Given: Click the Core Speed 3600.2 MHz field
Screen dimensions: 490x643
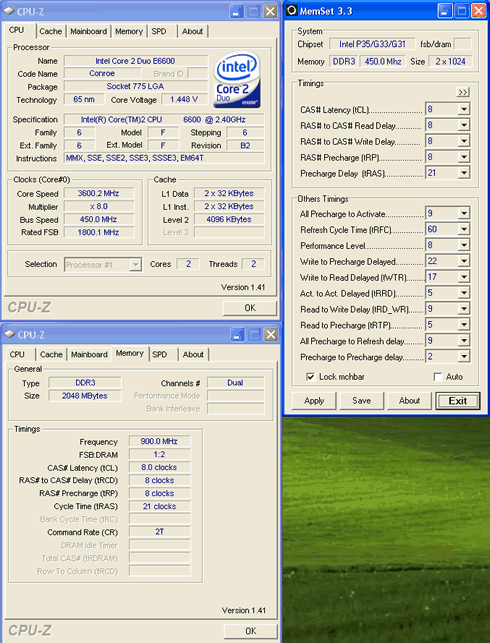Looking at the screenshot, I should 99,194.
